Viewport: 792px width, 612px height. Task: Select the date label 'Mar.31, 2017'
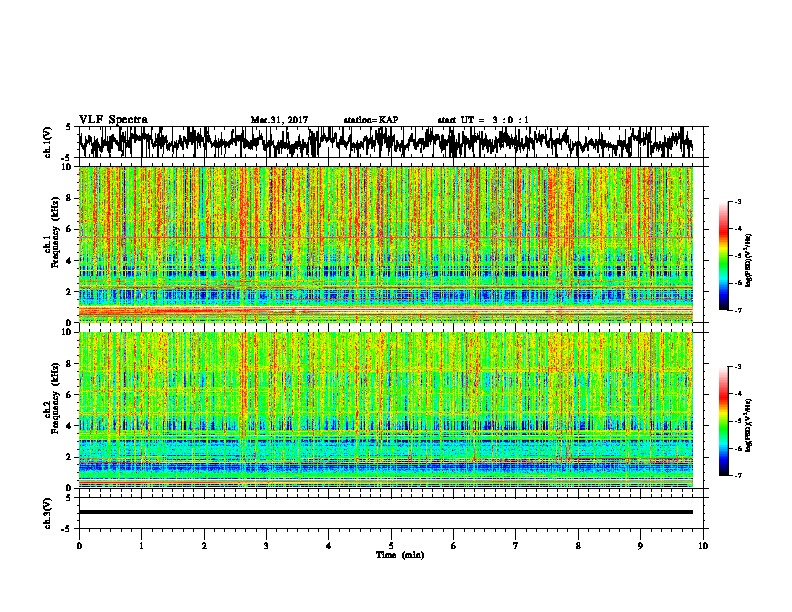coord(279,120)
